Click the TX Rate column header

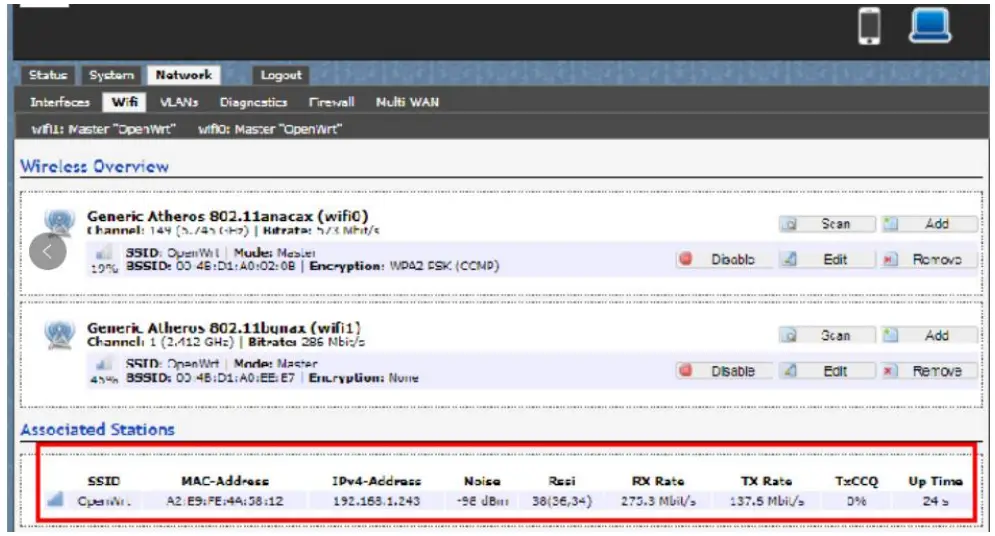point(767,481)
